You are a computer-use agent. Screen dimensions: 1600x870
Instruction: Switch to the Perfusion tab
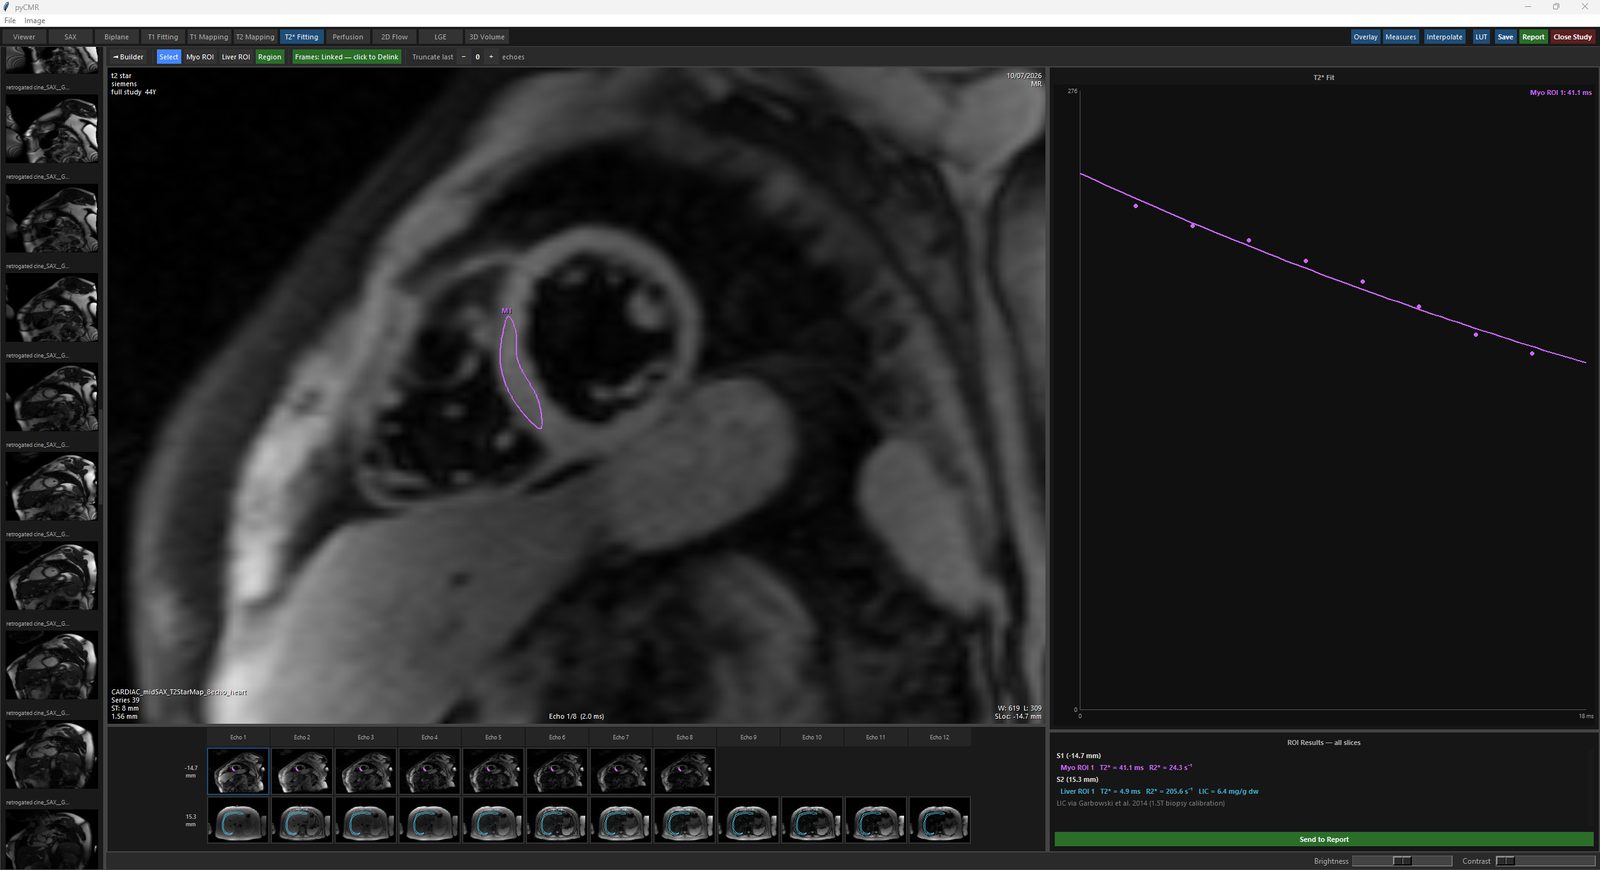coord(348,37)
